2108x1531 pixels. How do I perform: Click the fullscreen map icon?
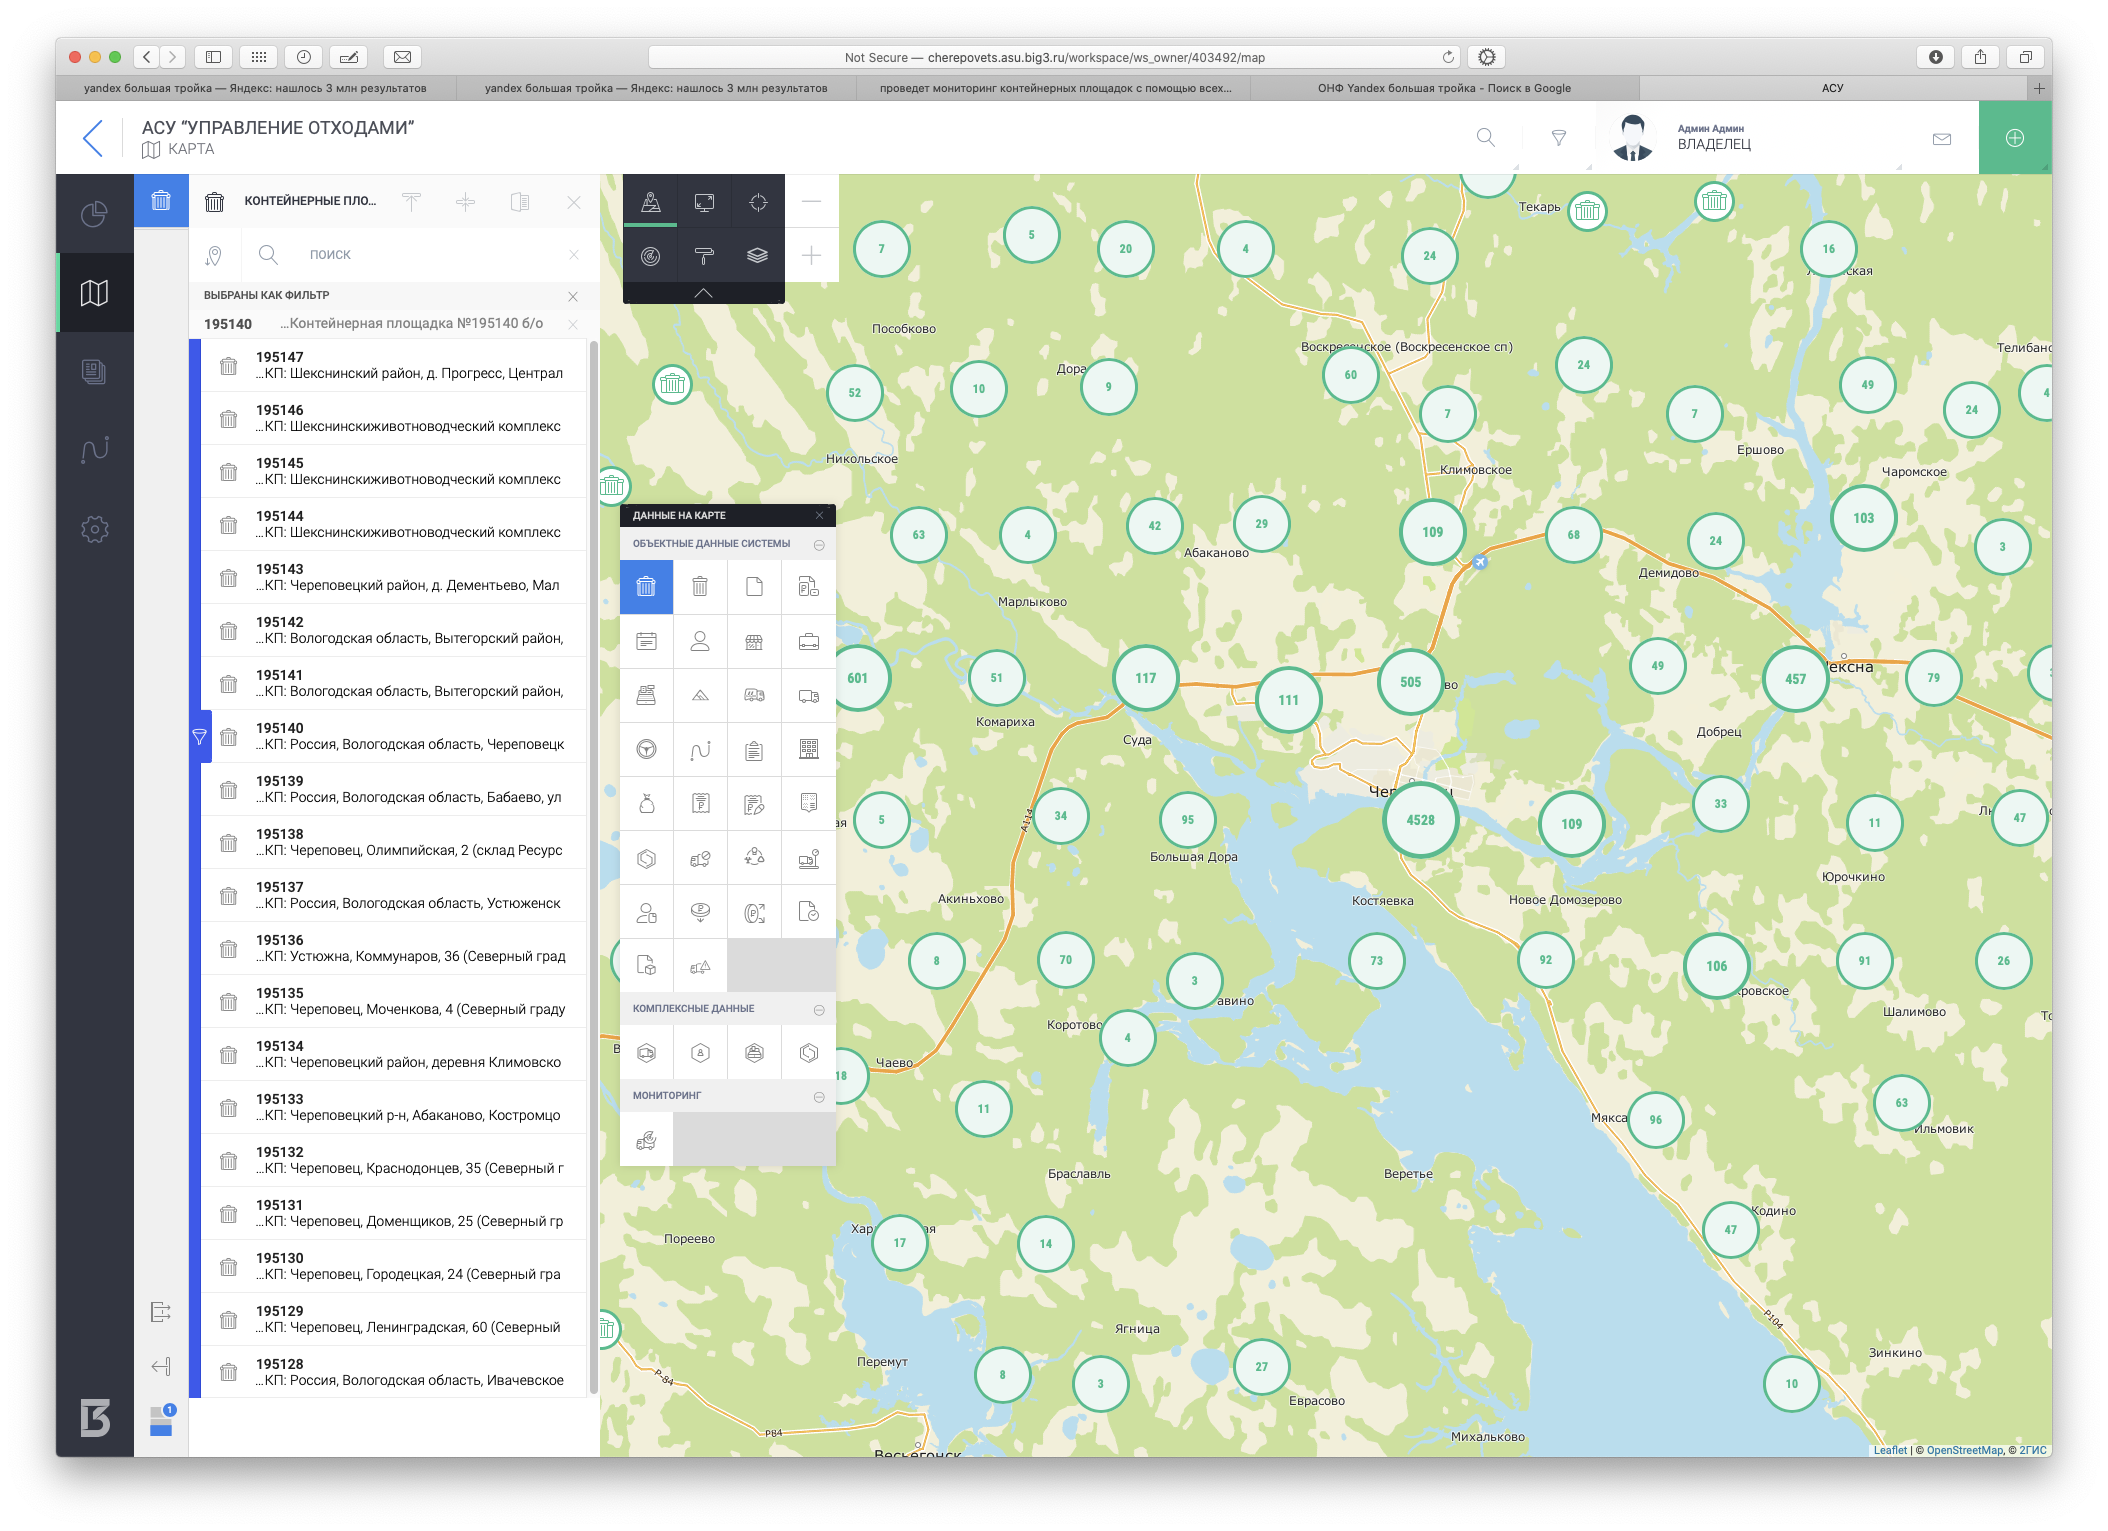pyautogui.click(x=704, y=202)
